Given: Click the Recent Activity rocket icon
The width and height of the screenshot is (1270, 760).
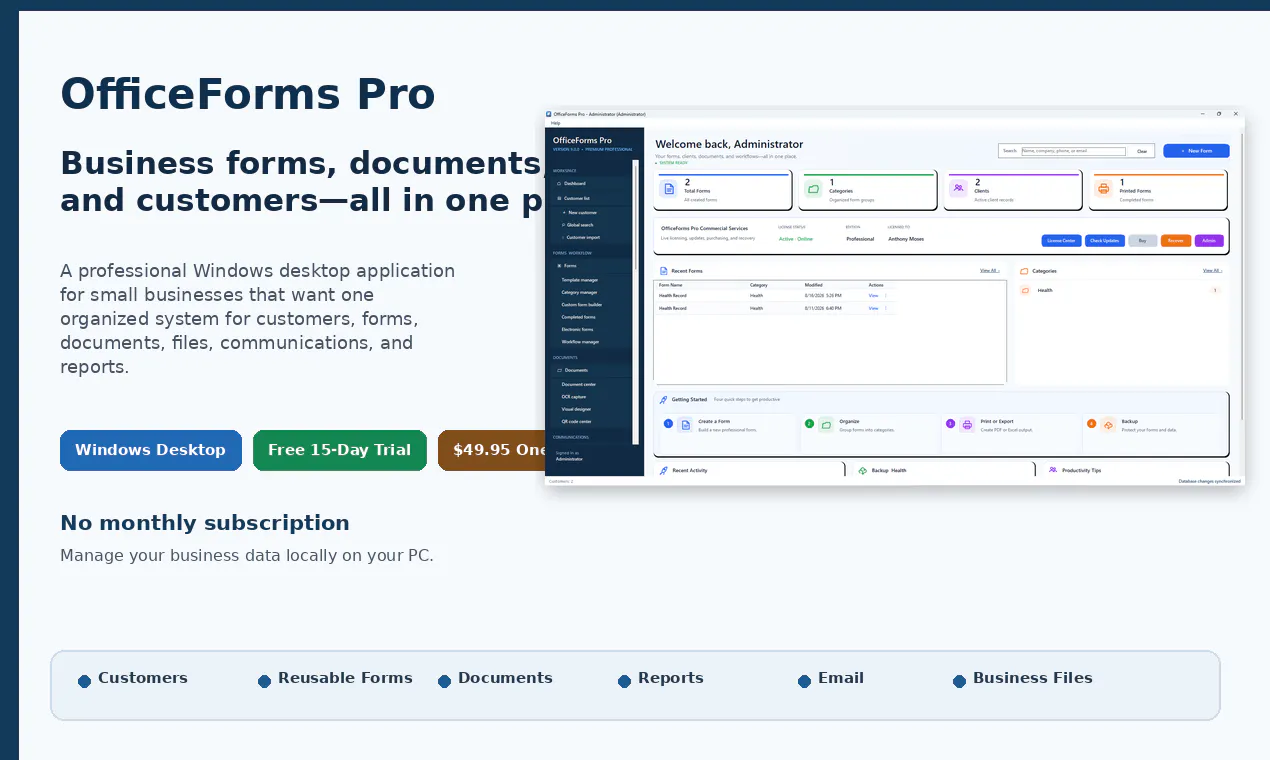Looking at the screenshot, I should [663, 470].
